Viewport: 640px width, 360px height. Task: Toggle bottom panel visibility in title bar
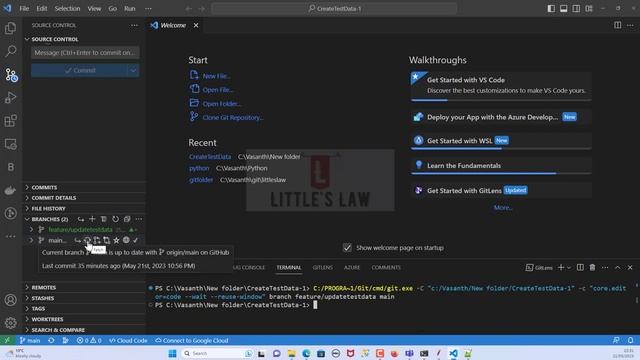[x=564, y=8]
